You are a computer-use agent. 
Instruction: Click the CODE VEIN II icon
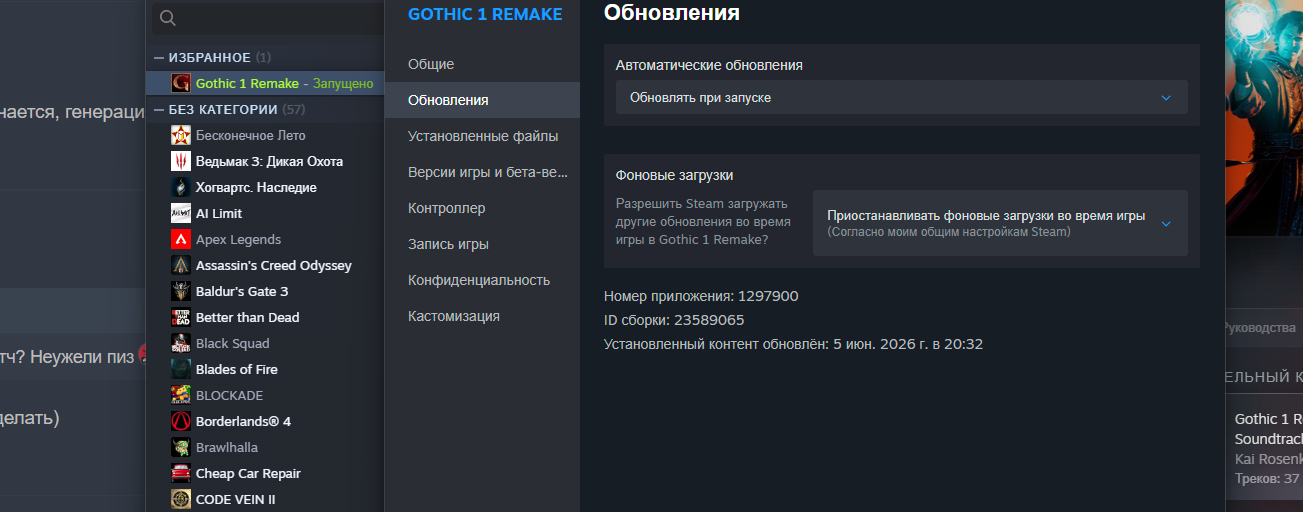coord(181,499)
